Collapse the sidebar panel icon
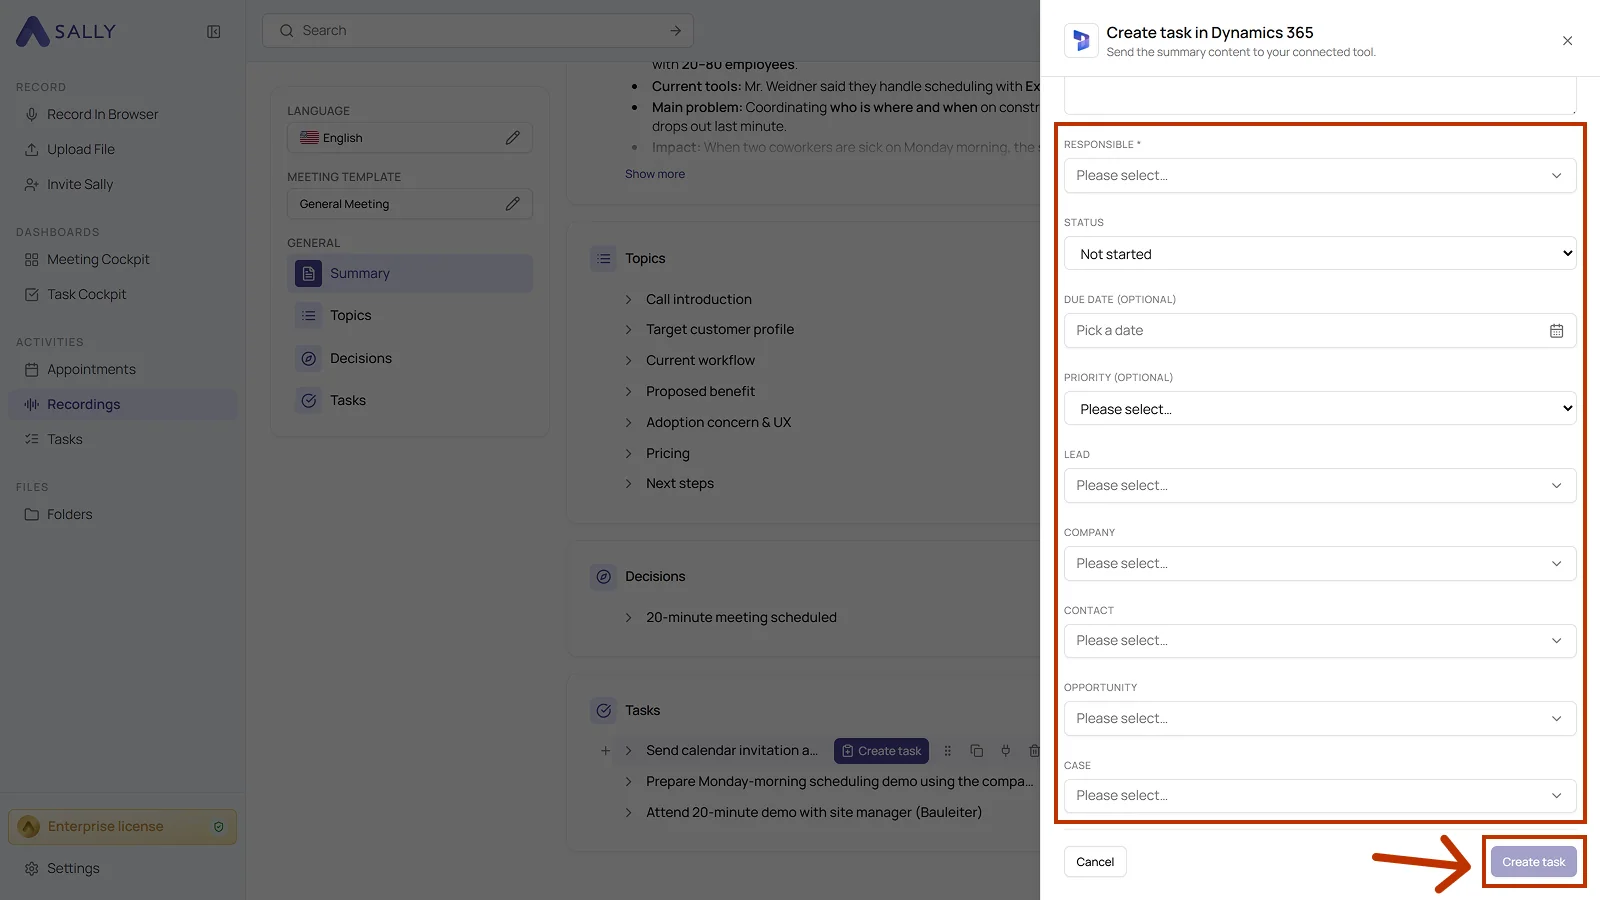This screenshot has width=1600, height=900. point(213,32)
